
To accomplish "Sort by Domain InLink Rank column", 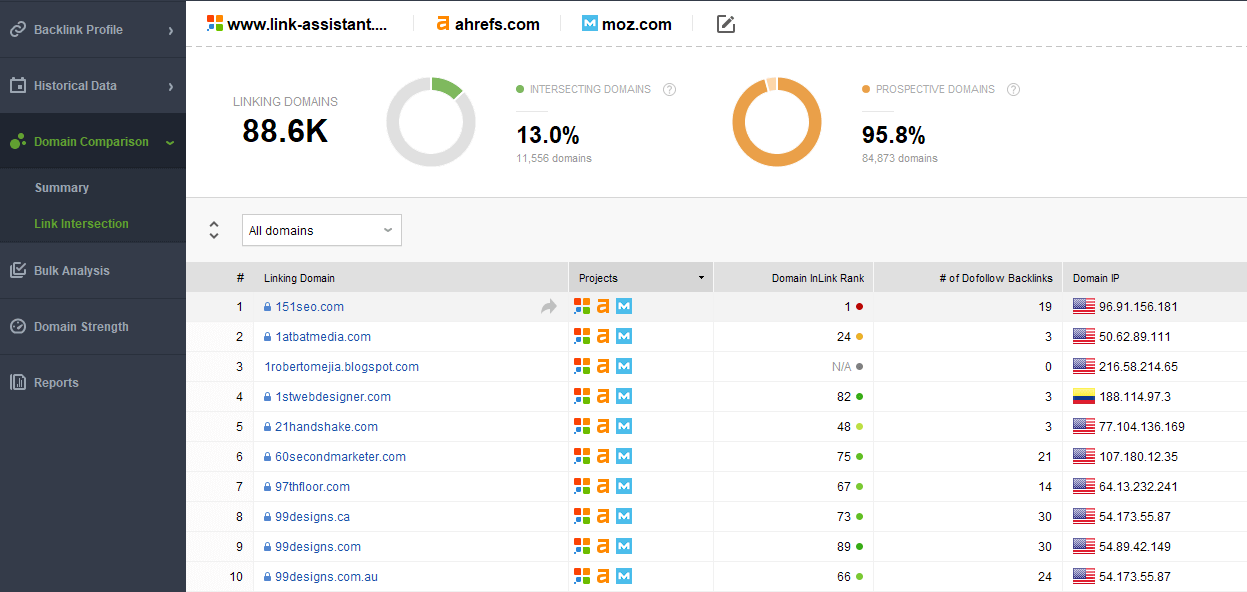I will [x=793, y=278].
